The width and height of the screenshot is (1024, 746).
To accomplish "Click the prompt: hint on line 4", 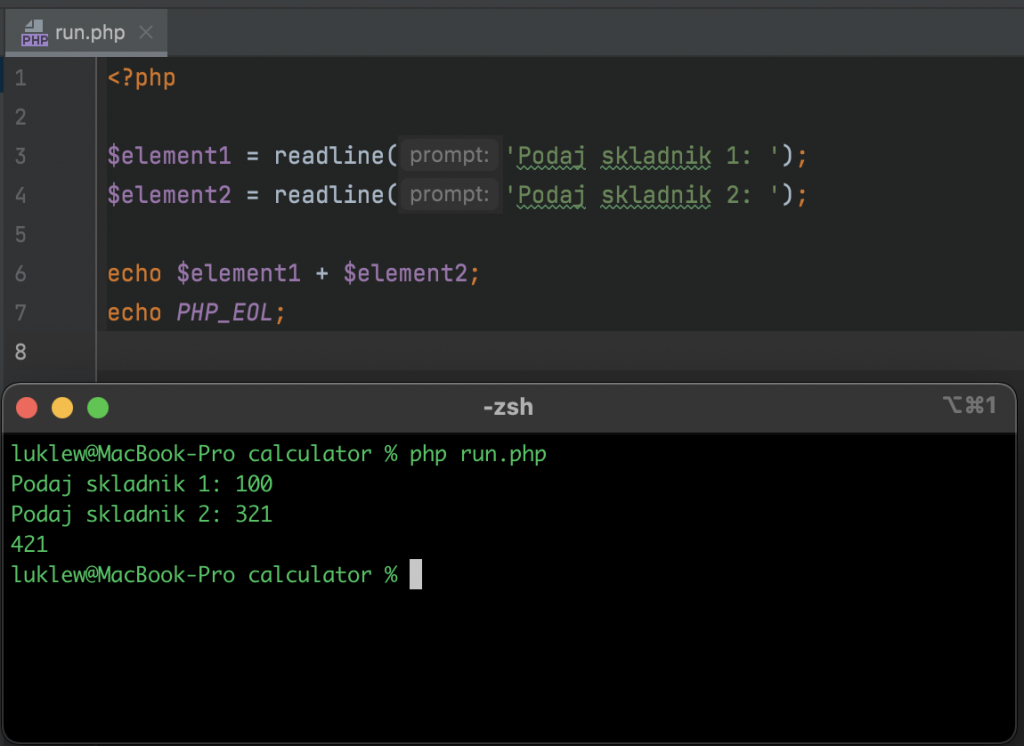I will click(x=449, y=194).
